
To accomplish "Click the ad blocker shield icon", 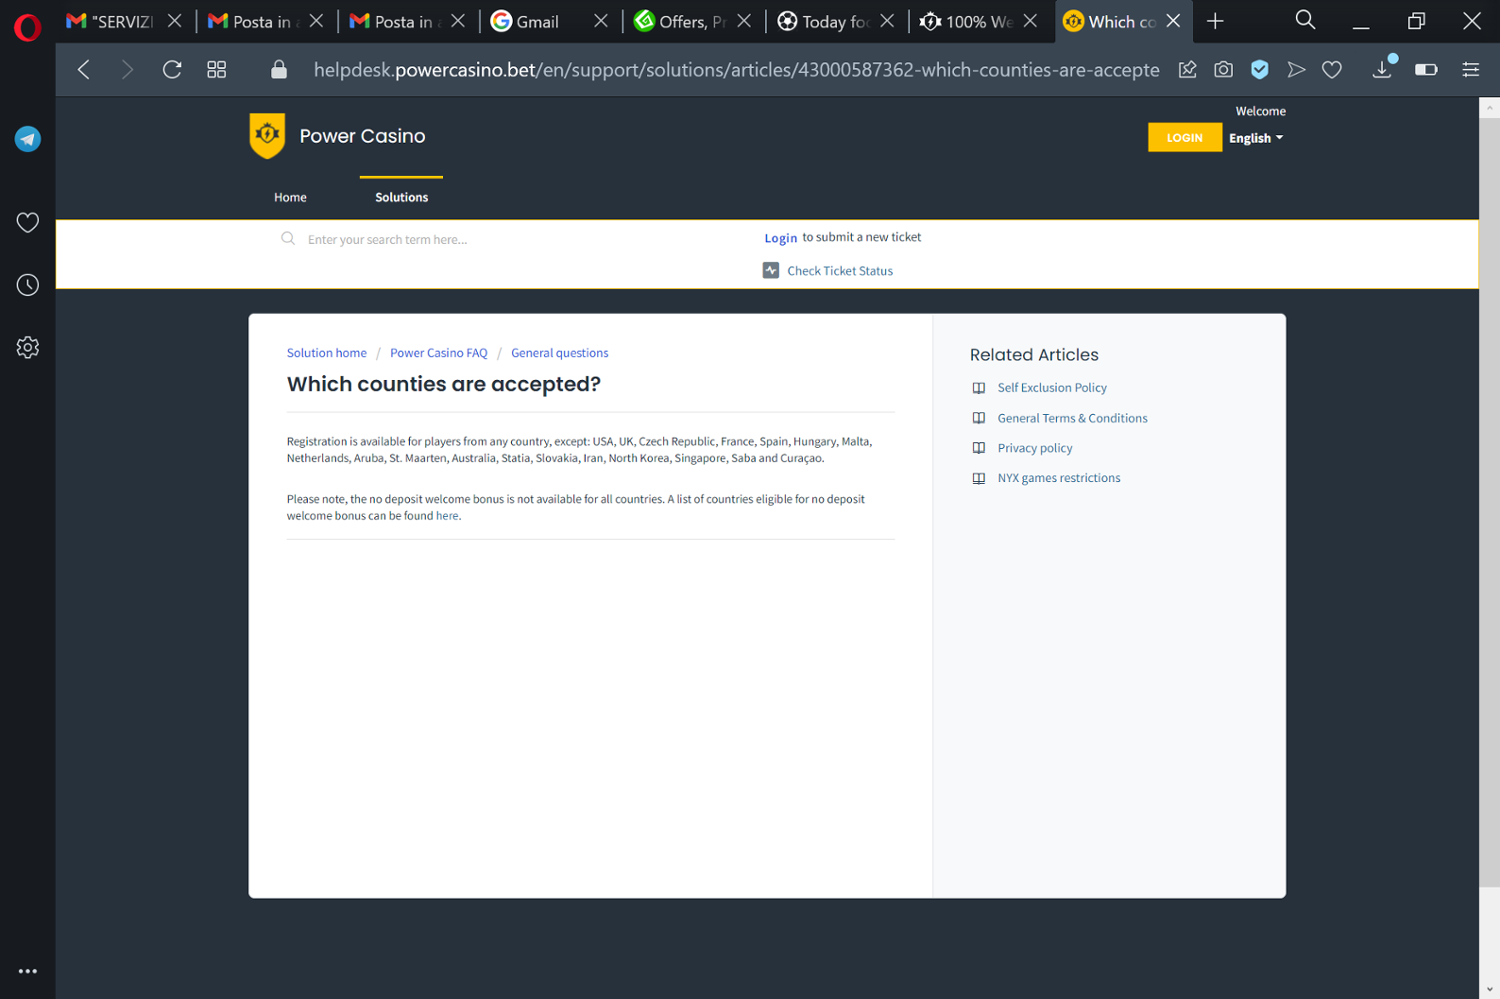I will click(x=1260, y=69).
